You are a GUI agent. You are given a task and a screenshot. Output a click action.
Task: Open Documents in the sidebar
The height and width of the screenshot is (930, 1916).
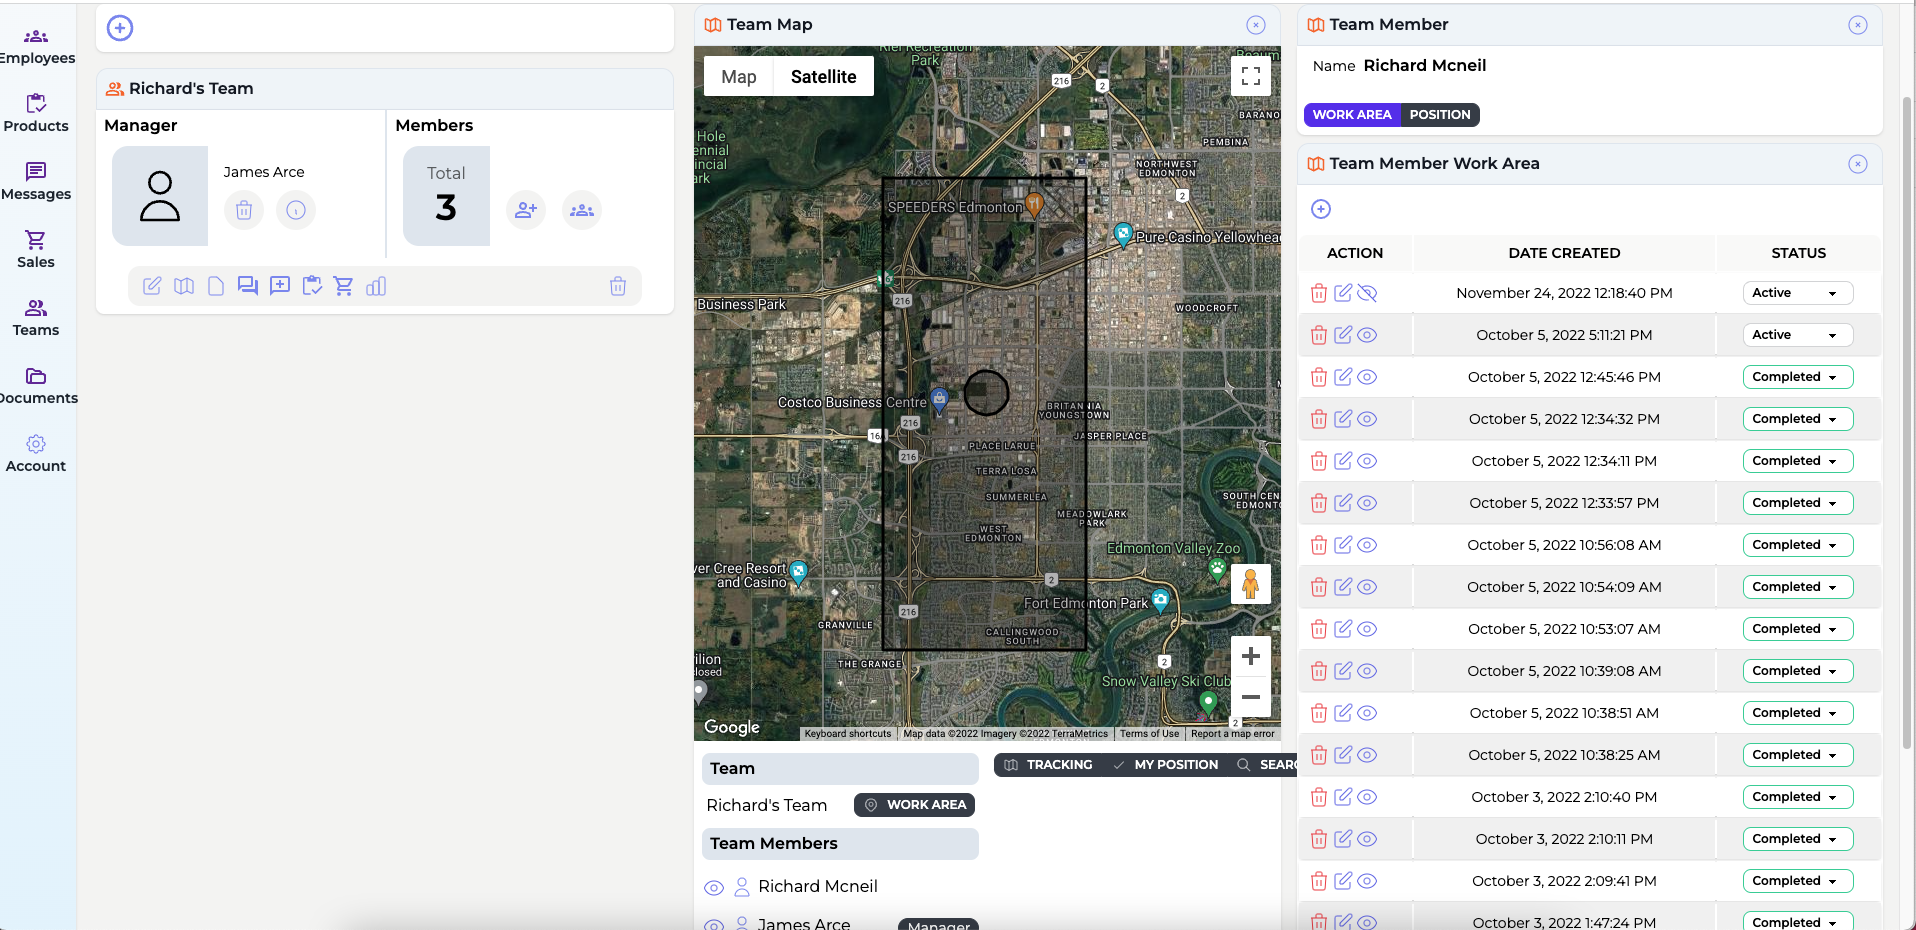click(36, 386)
